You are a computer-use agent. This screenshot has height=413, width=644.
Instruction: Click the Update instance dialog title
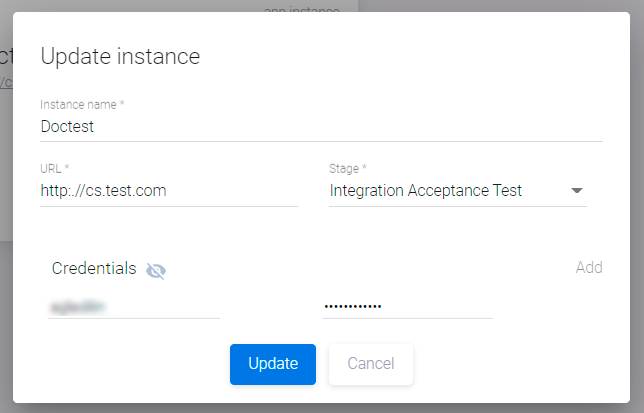(x=120, y=56)
